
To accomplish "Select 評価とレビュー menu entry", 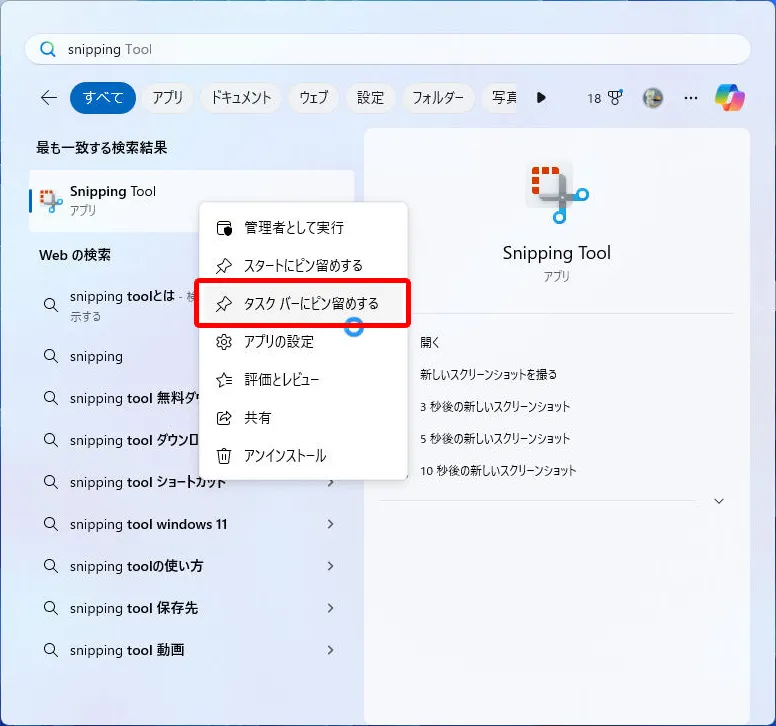I will (x=303, y=380).
